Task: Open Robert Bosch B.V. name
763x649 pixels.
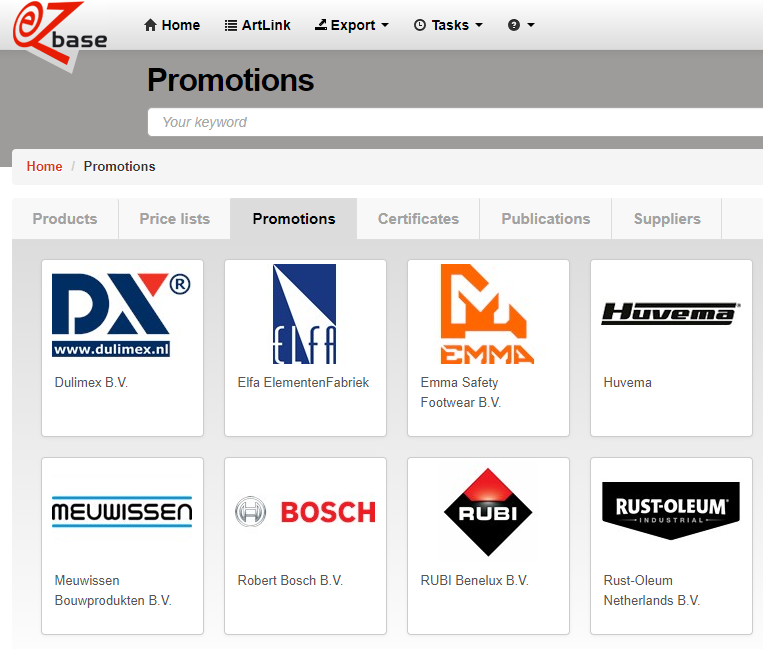Action: [290, 580]
